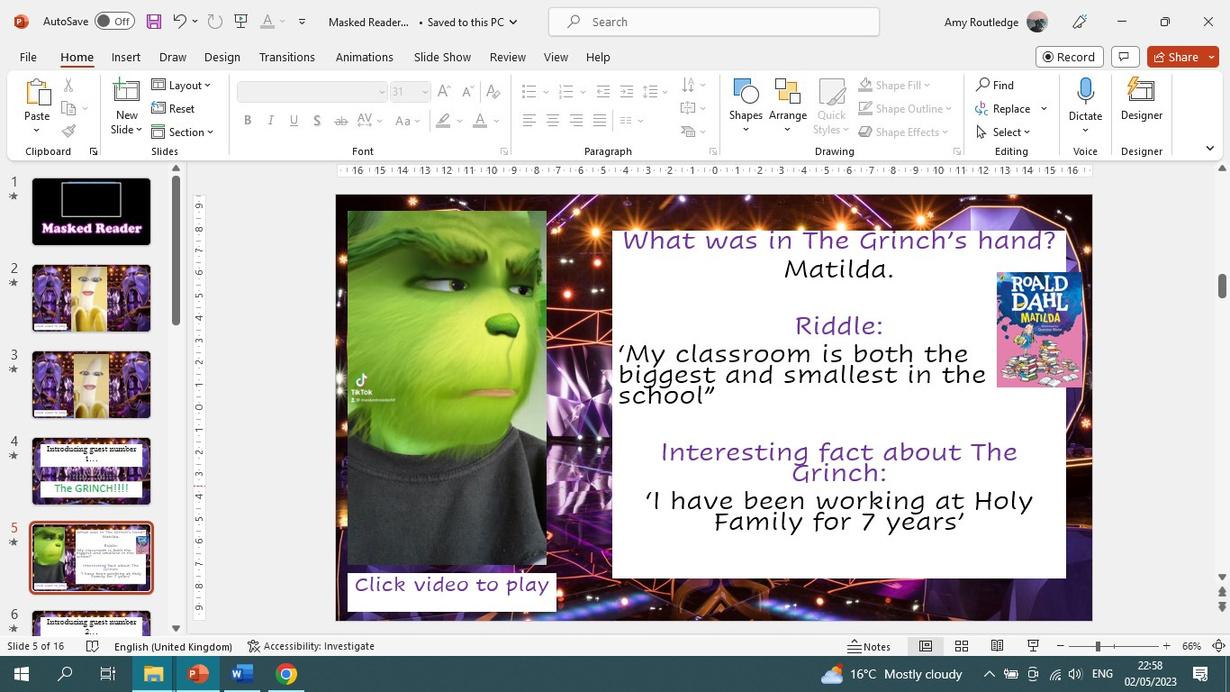Toggle the AutoSave switch

click(114, 21)
